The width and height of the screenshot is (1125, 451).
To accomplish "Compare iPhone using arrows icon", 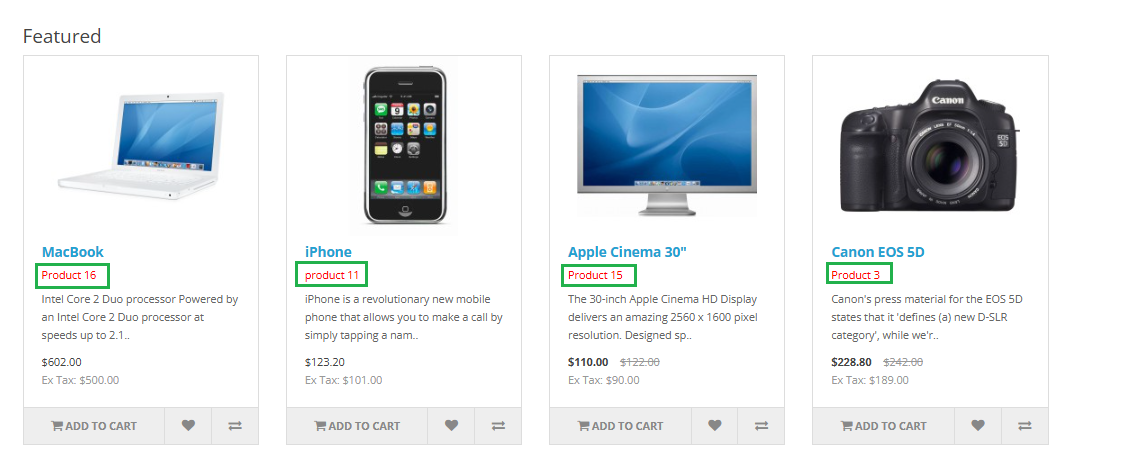I will 499,426.
